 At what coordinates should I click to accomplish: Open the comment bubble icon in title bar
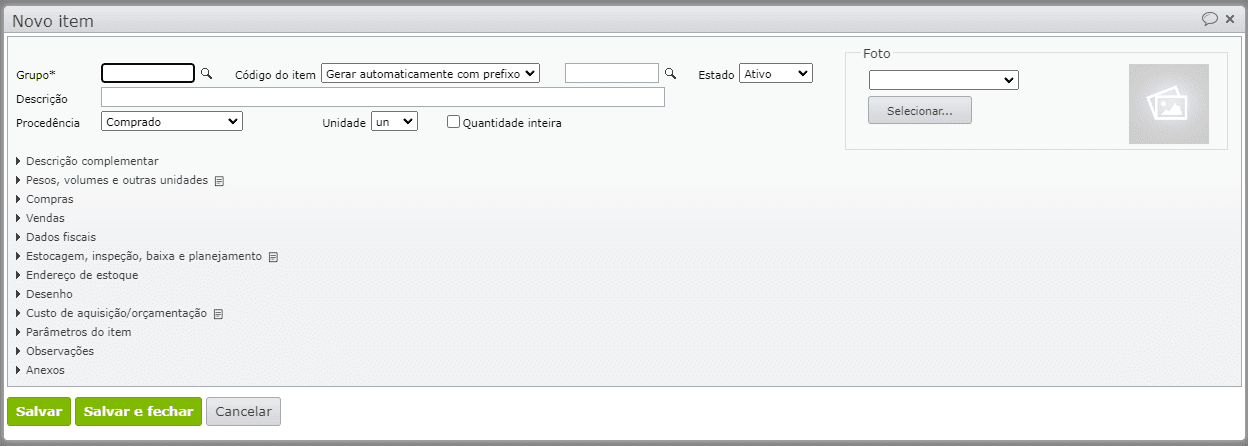1209,18
